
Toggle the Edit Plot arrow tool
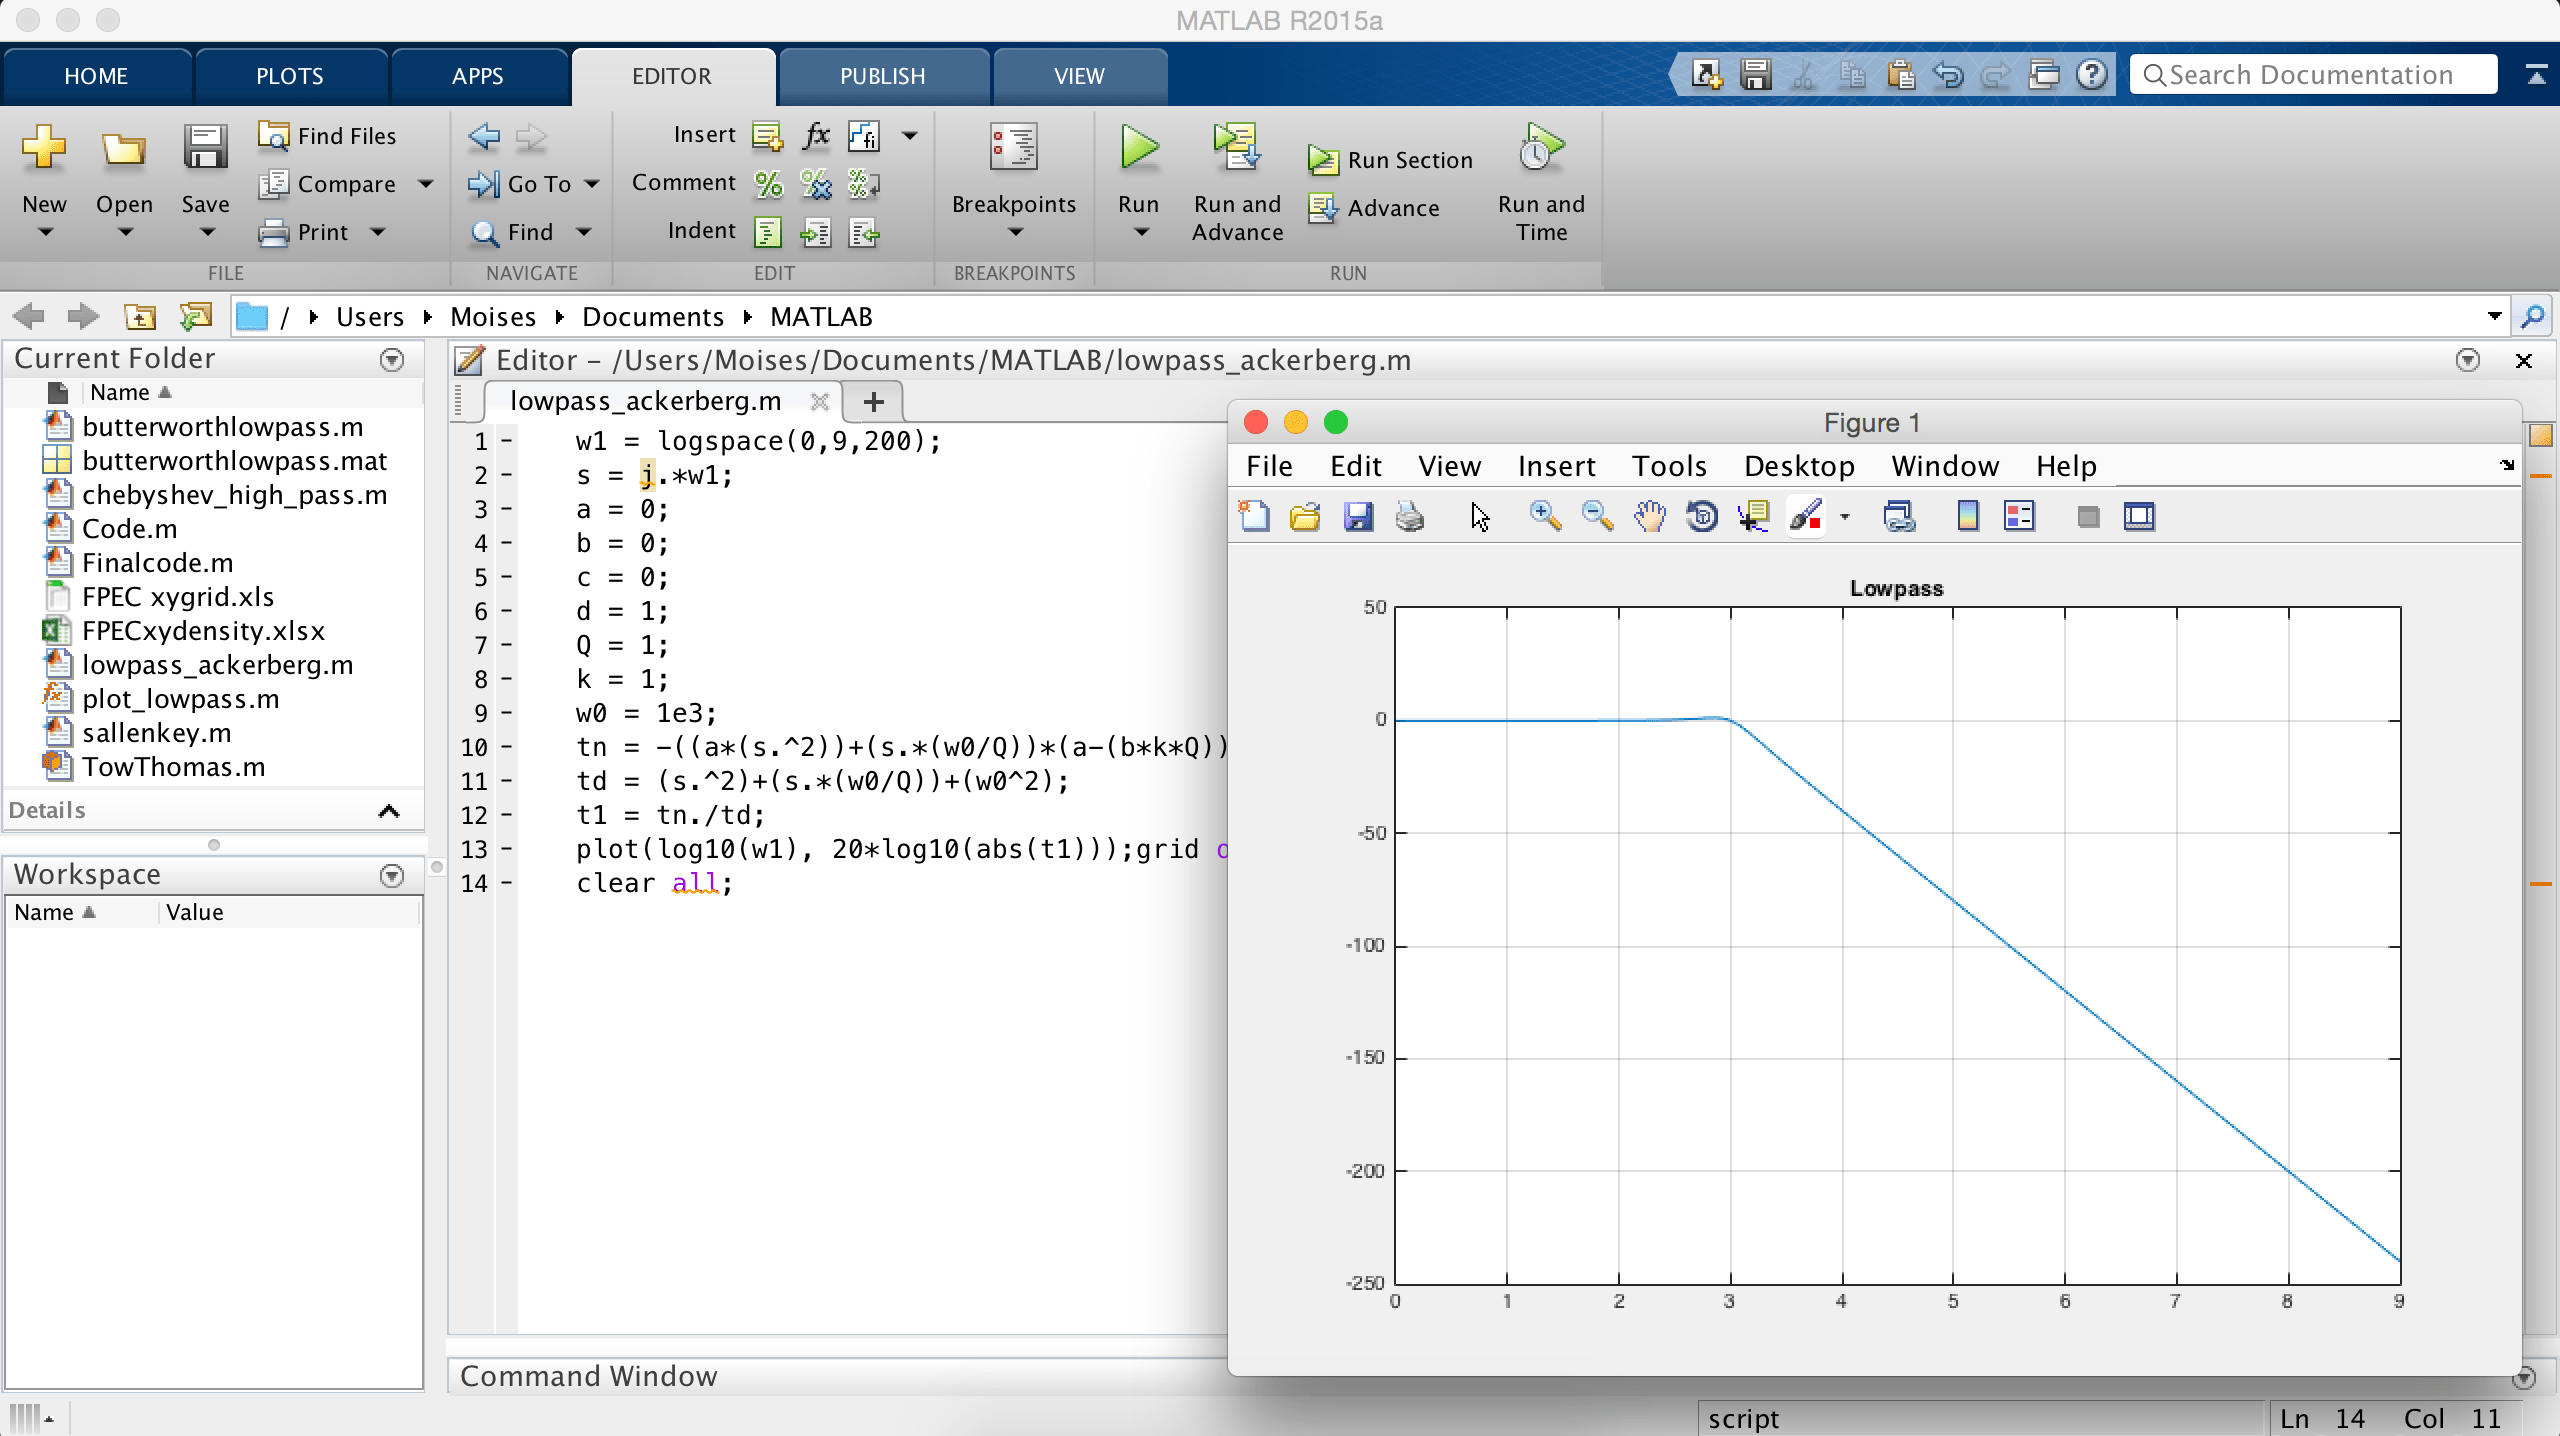pos(1480,517)
